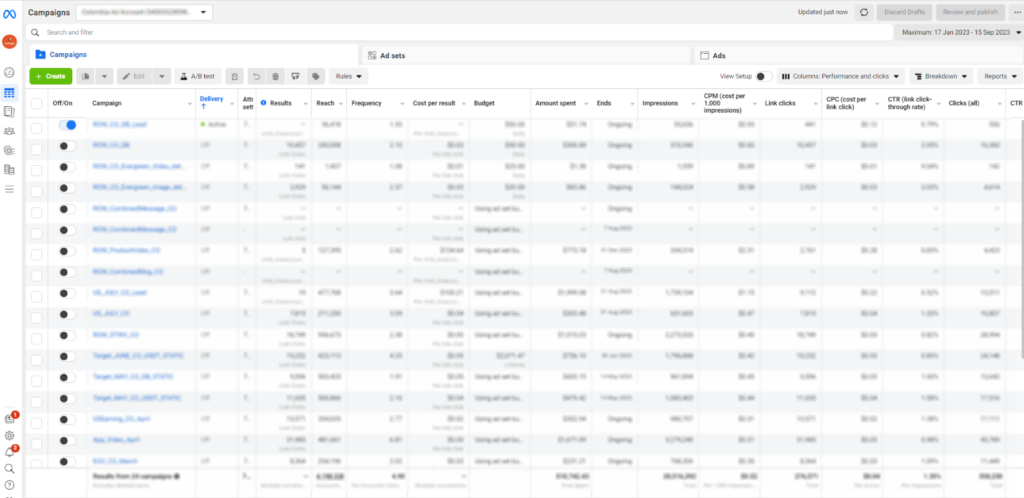Open Account overview gauge icon in sidebar

pyautogui.click(x=9, y=73)
